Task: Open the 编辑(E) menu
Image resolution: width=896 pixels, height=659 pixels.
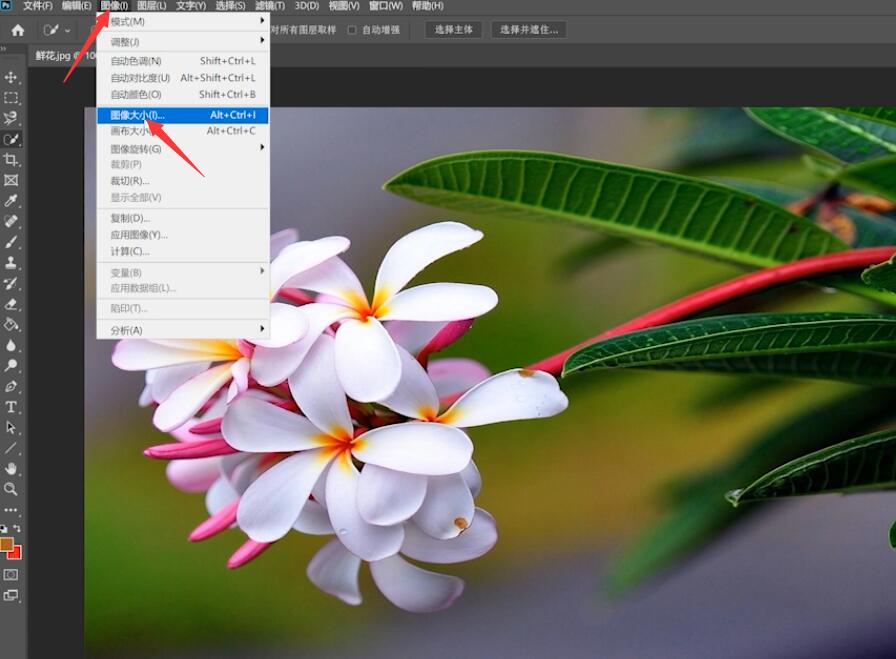Action: pyautogui.click(x=77, y=6)
